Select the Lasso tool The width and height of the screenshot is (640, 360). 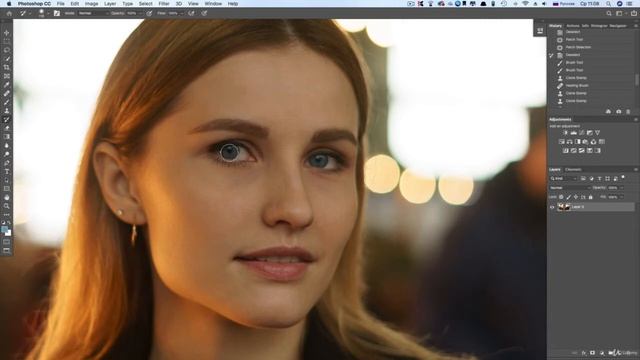(7, 50)
